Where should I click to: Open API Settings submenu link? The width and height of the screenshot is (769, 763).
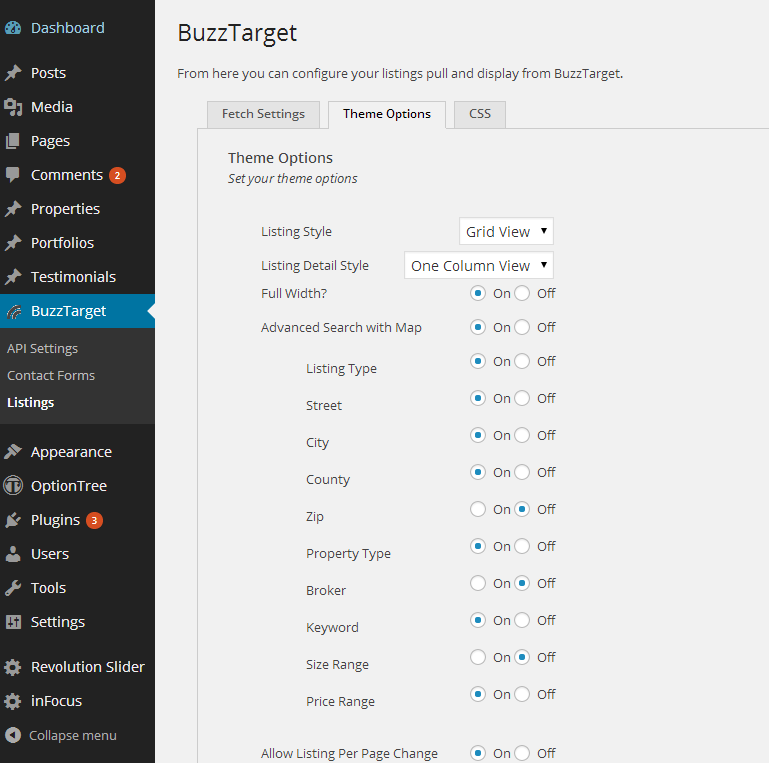43,349
